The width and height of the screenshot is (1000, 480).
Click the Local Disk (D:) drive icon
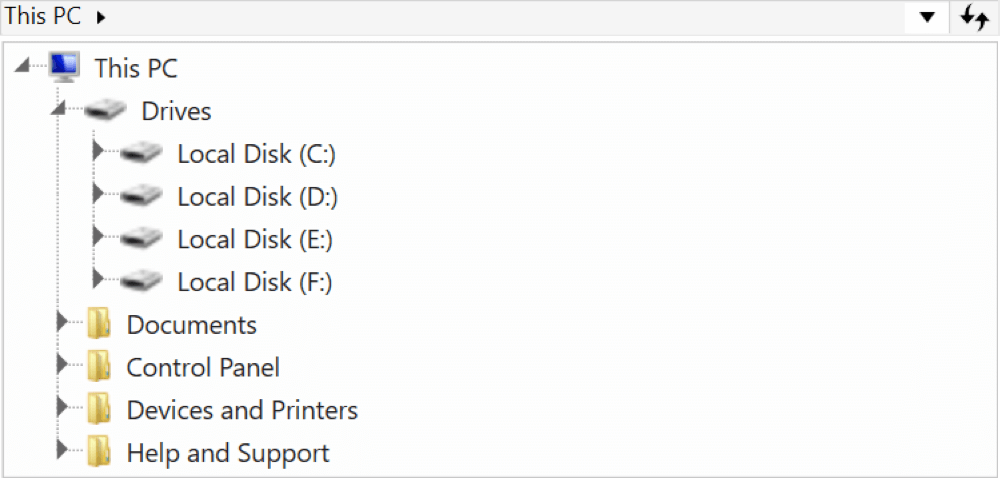(140, 196)
